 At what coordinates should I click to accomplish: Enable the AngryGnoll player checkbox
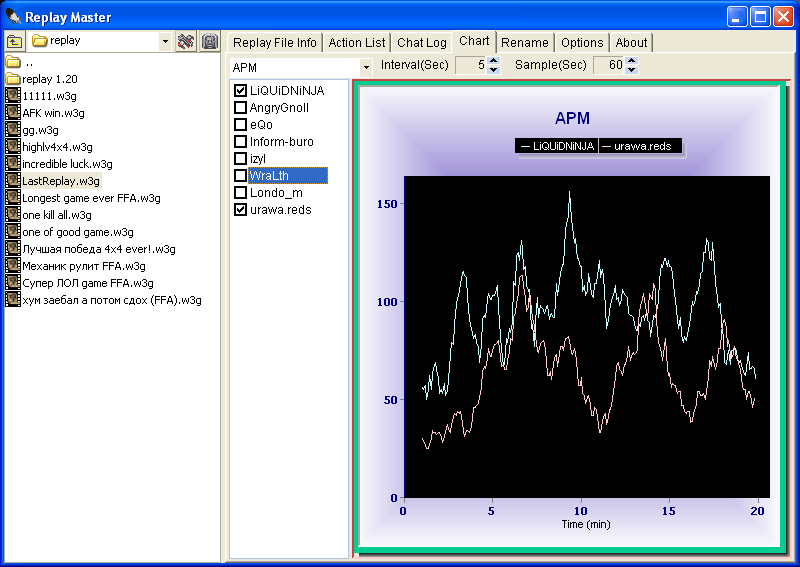(240, 108)
